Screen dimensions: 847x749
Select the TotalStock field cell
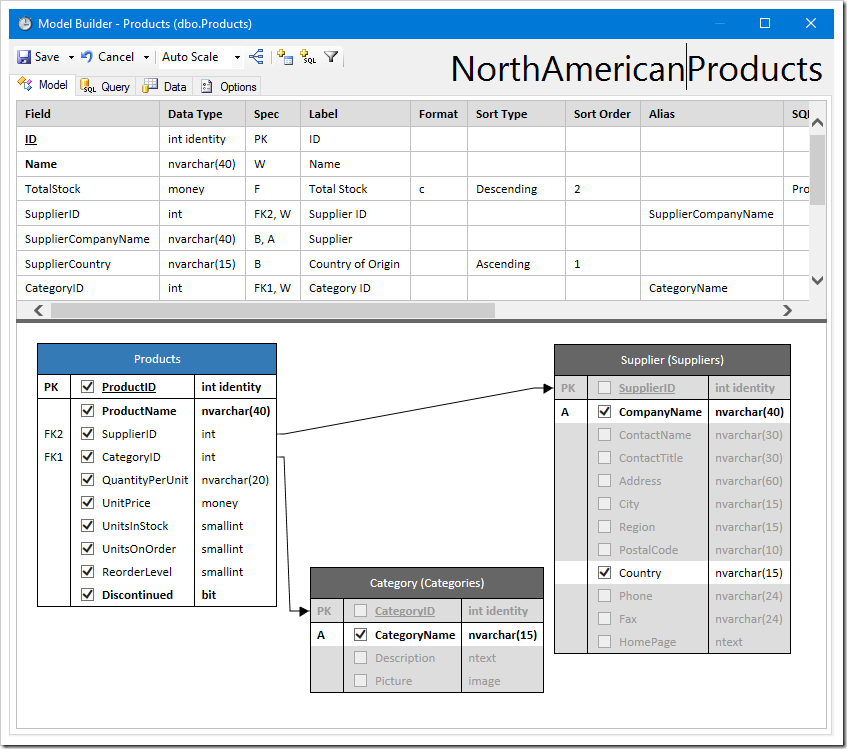pos(88,189)
